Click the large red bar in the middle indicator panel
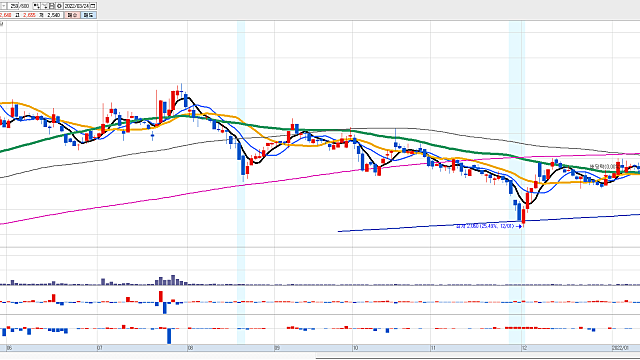 [161, 296]
